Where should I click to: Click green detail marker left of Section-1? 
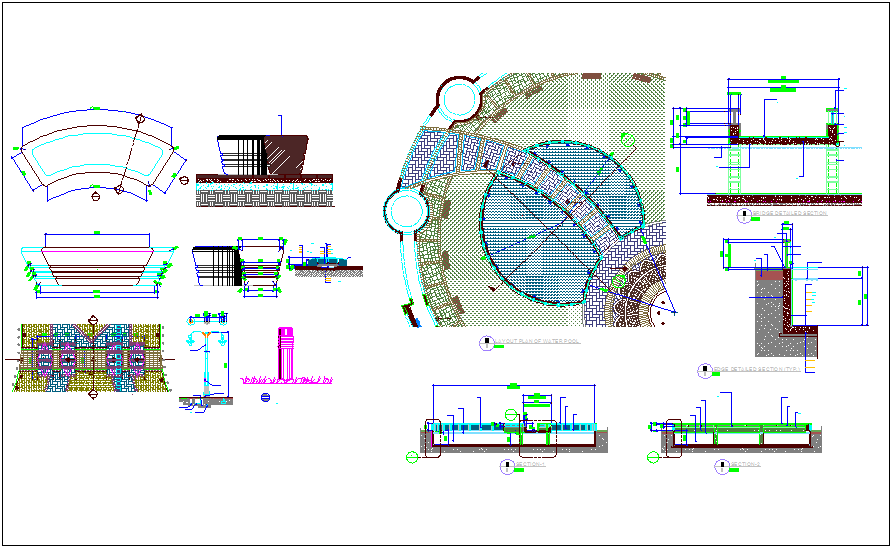412,456
